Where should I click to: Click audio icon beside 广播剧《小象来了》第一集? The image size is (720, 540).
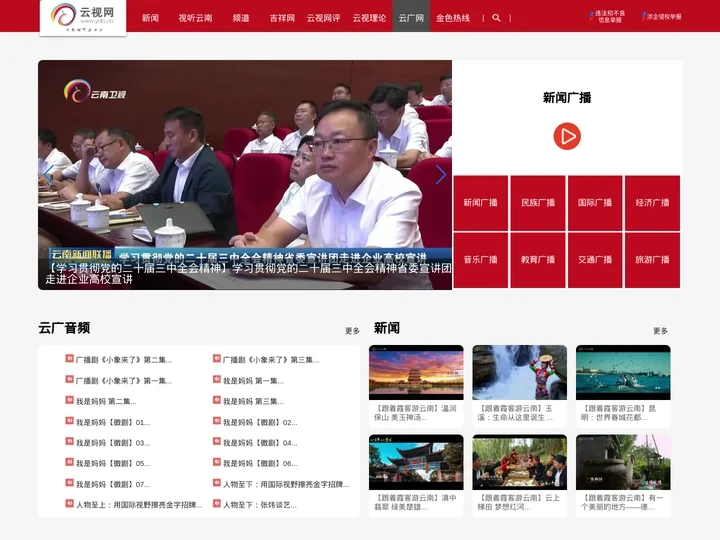(69, 379)
